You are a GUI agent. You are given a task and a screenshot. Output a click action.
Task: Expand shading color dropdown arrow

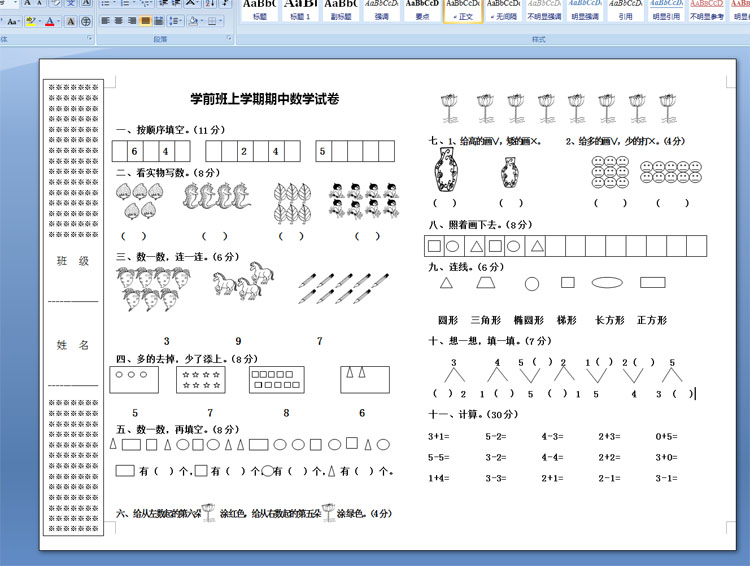click(201, 22)
